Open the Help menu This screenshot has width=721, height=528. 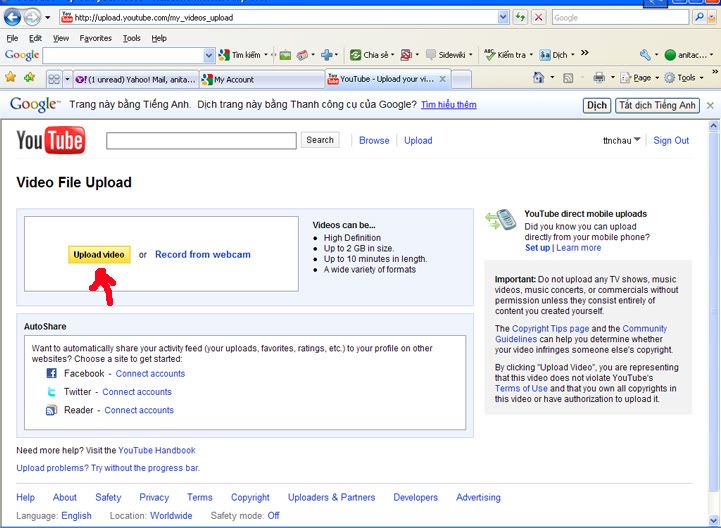[x=159, y=38]
